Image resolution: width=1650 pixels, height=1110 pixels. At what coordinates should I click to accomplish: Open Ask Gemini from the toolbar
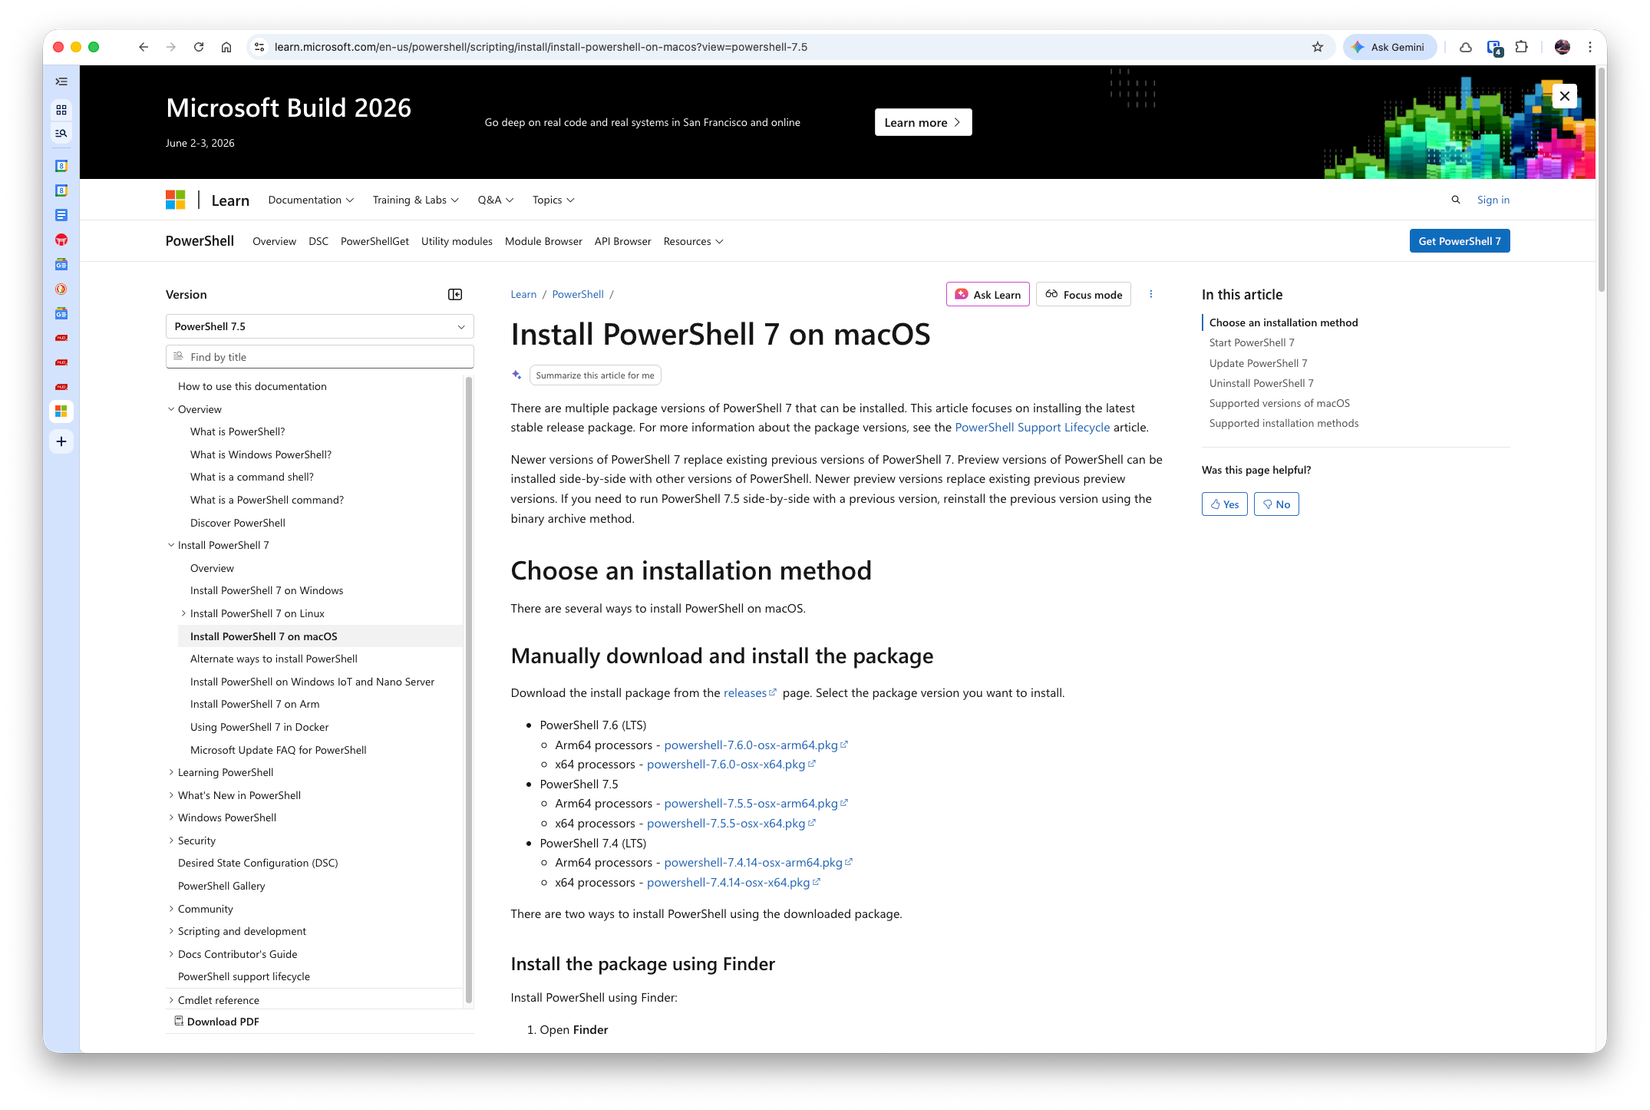[x=1389, y=46]
